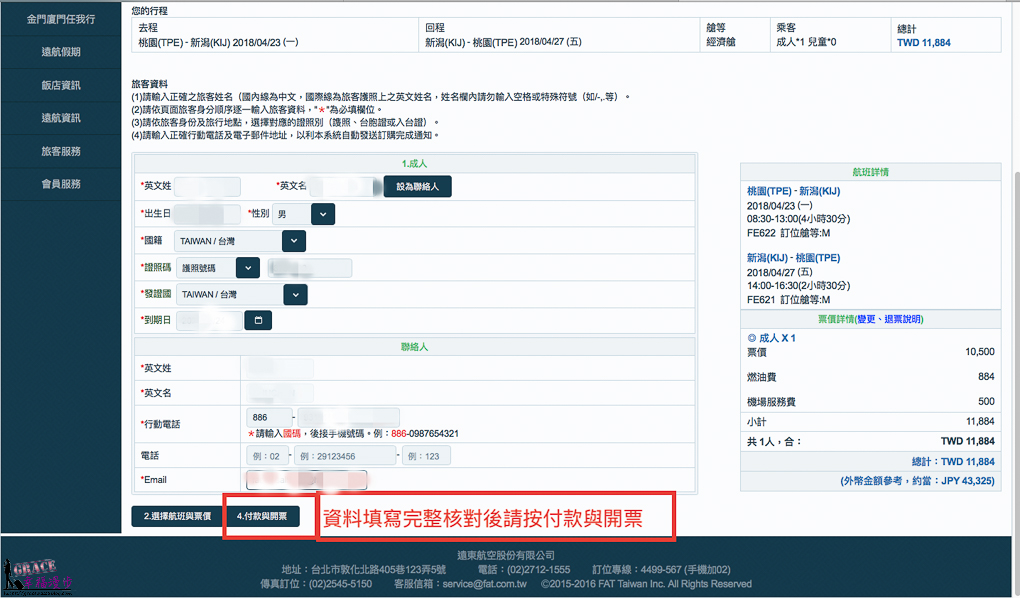Screen dimensions: 1020x598
Task: Open 飯店資訊 sidebar item
Action: click(x=61, y=85)
